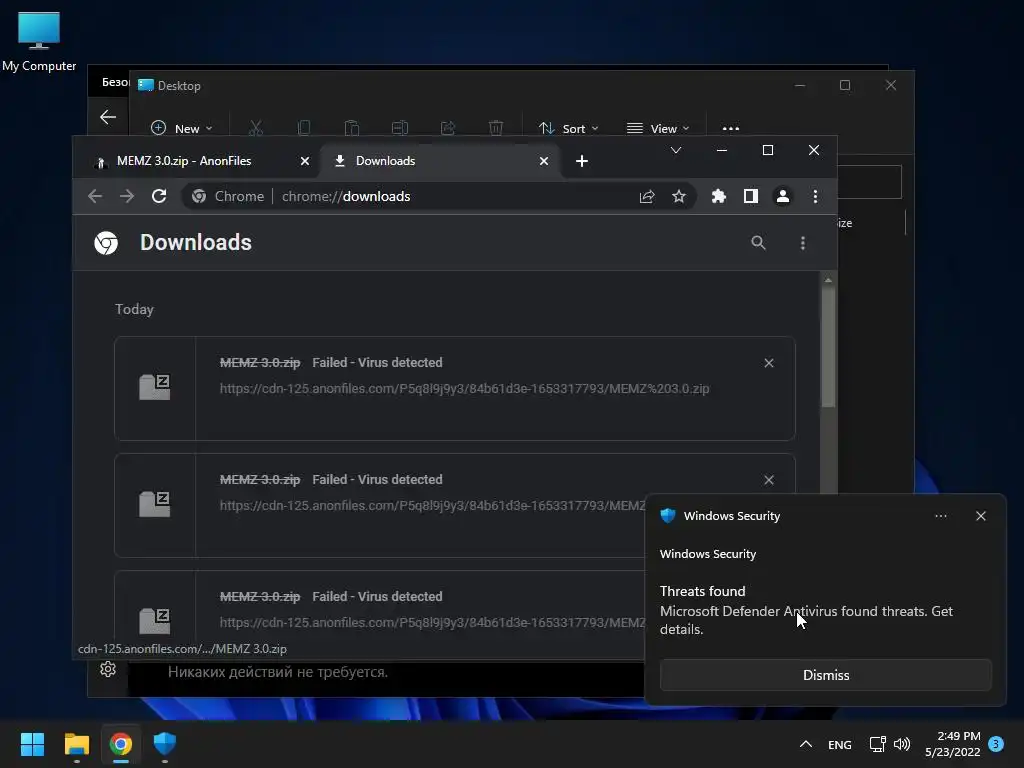
Task: Open Chrome Extensions puzzle icon
Action: (x=718, y=196)
